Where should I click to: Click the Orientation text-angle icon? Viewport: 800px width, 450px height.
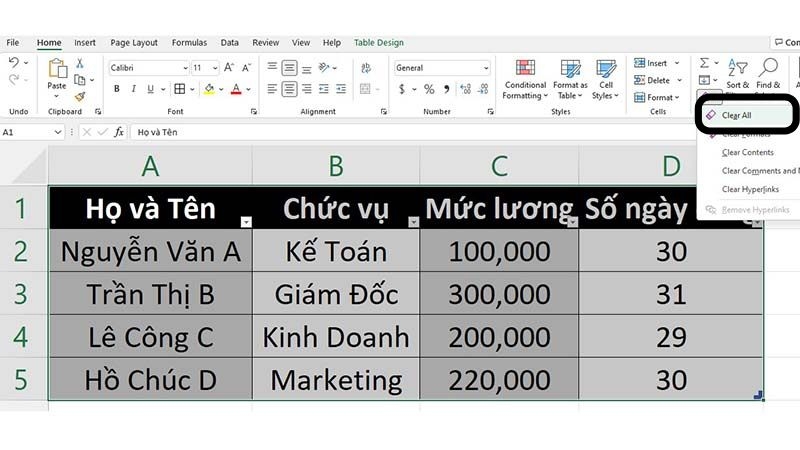[x=324, y=67]
